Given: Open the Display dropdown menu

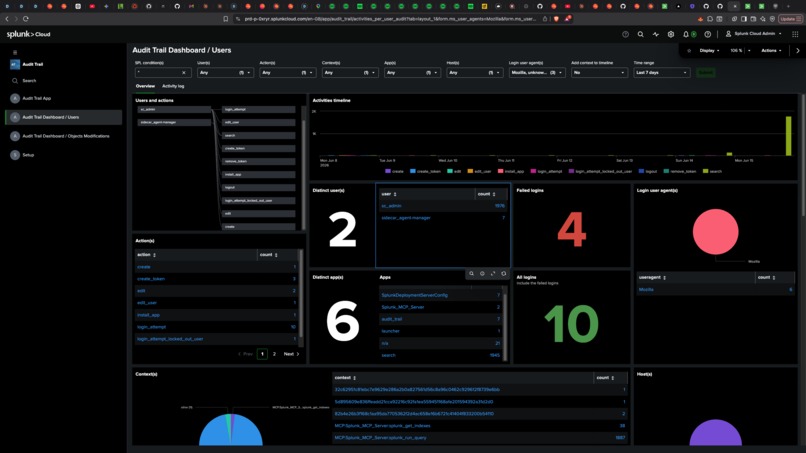Looking at the screenshot, I should 709,50.
